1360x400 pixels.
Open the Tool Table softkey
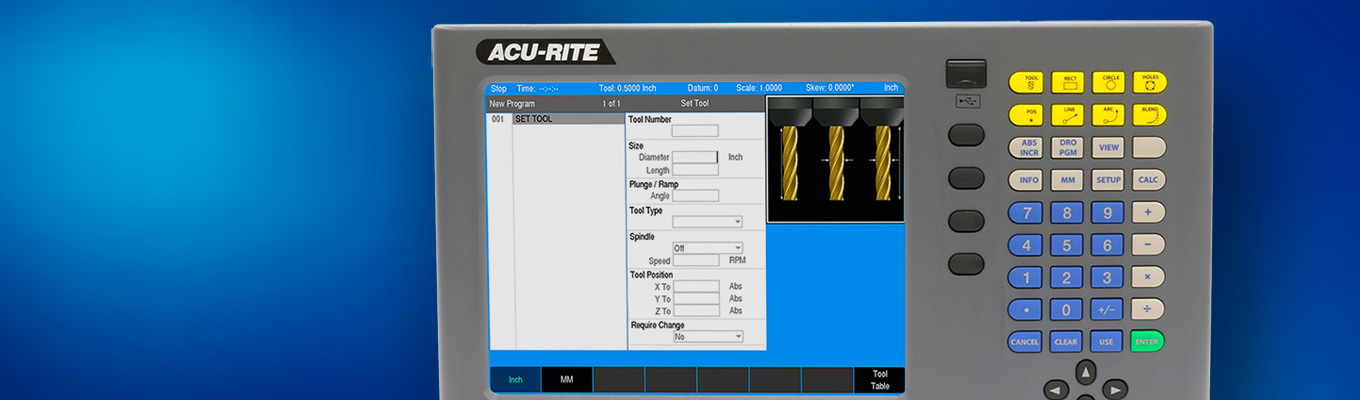click(879, 380)
